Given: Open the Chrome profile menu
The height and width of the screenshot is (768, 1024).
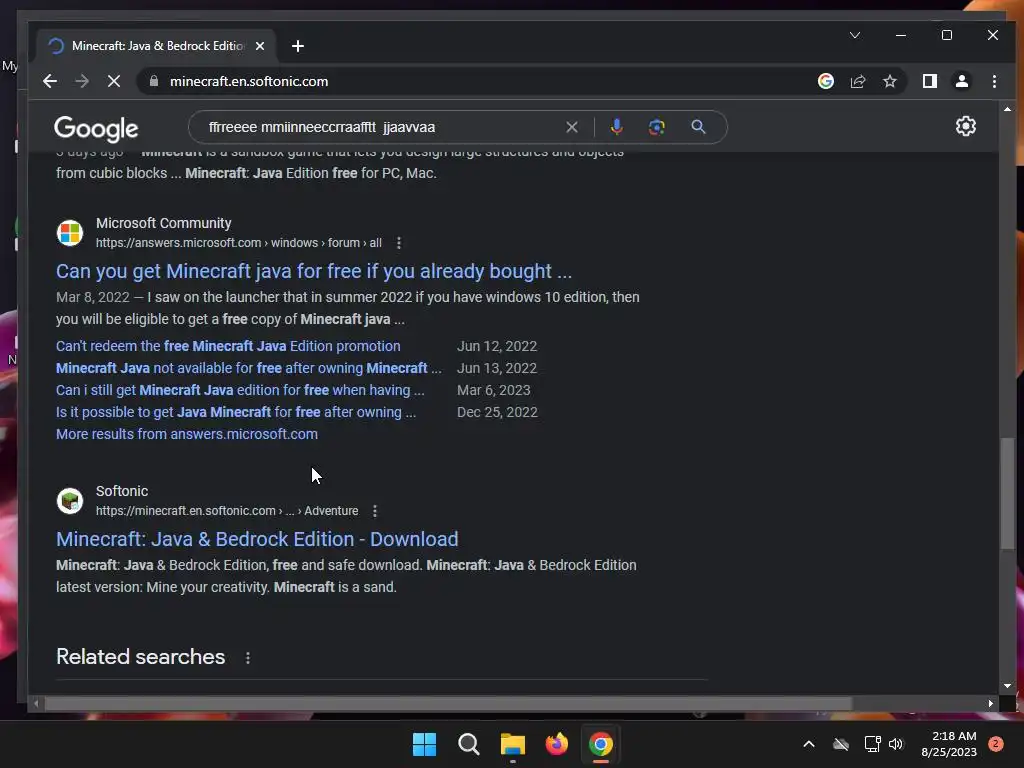Looking at the screenshot, I should pyautogui.click(x=961, y=81).
